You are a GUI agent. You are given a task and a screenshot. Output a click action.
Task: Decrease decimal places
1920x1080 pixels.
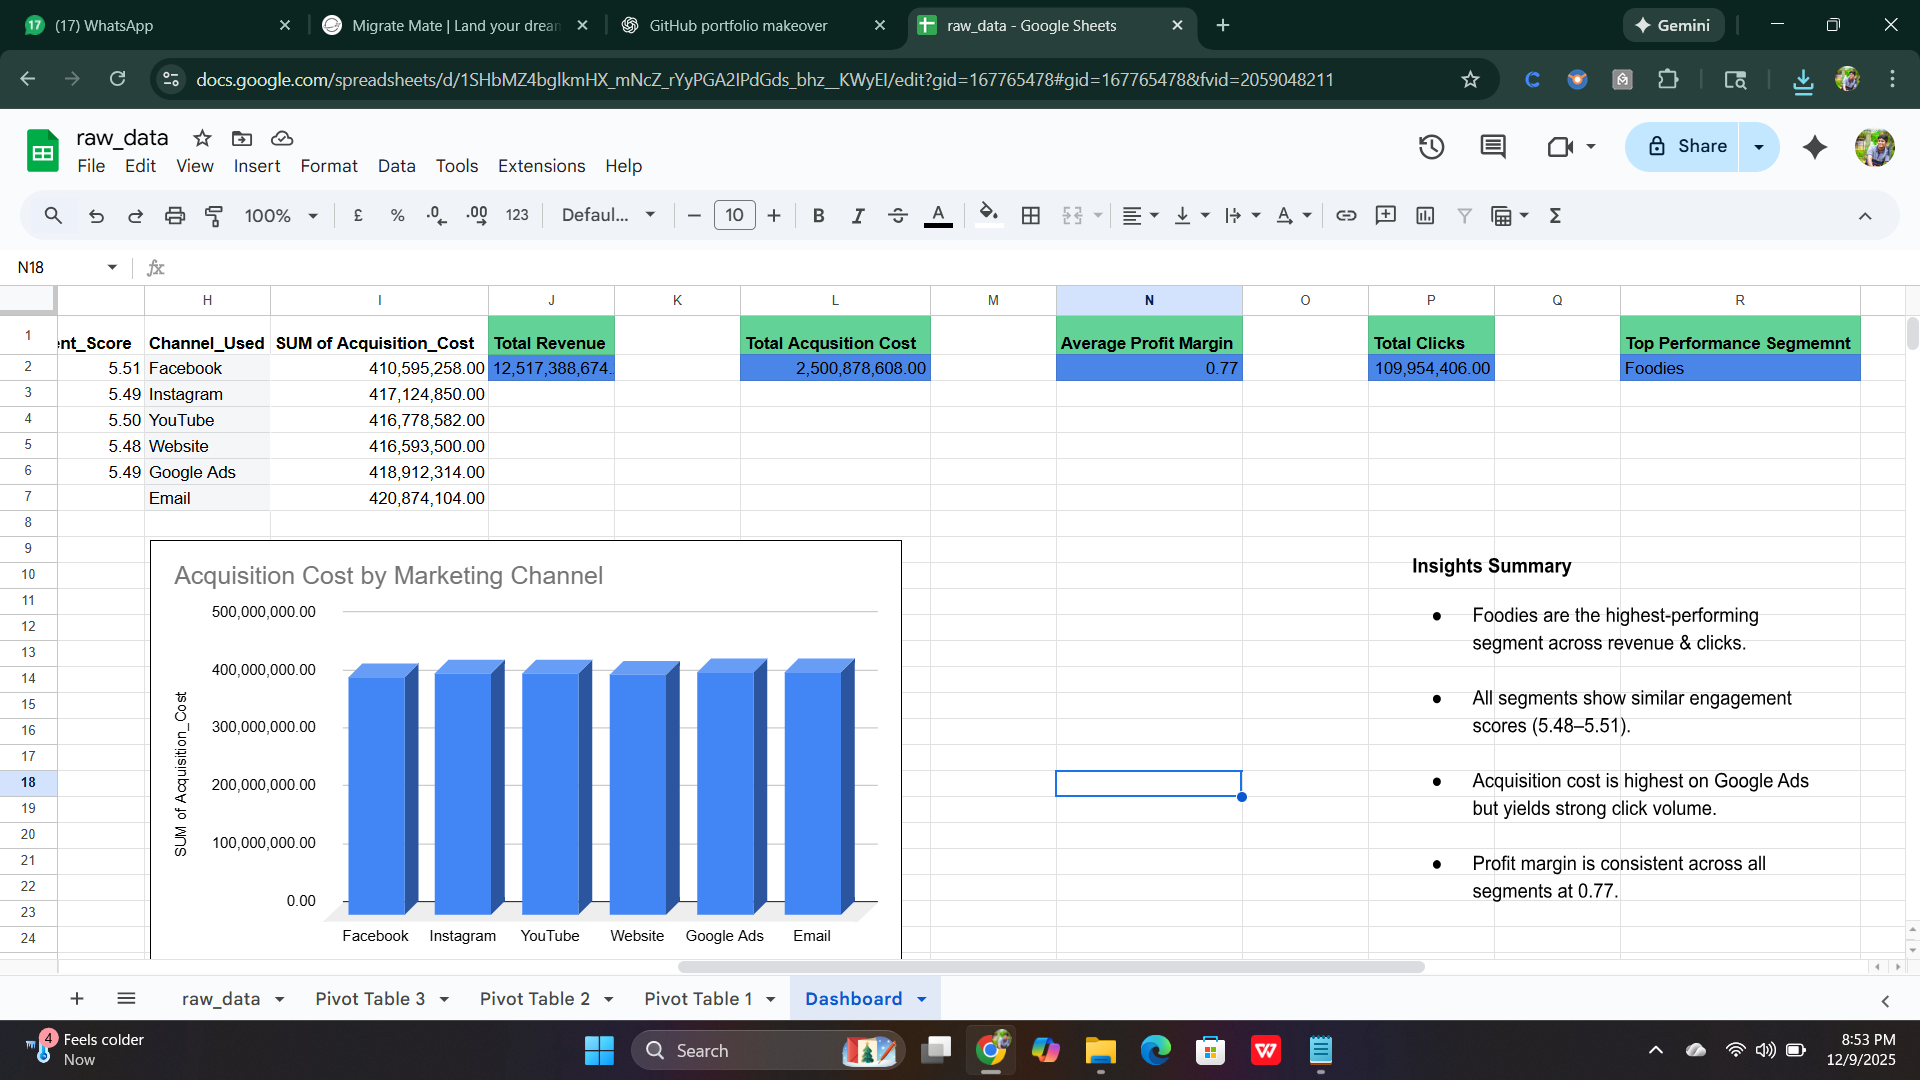tap(435, 215)
